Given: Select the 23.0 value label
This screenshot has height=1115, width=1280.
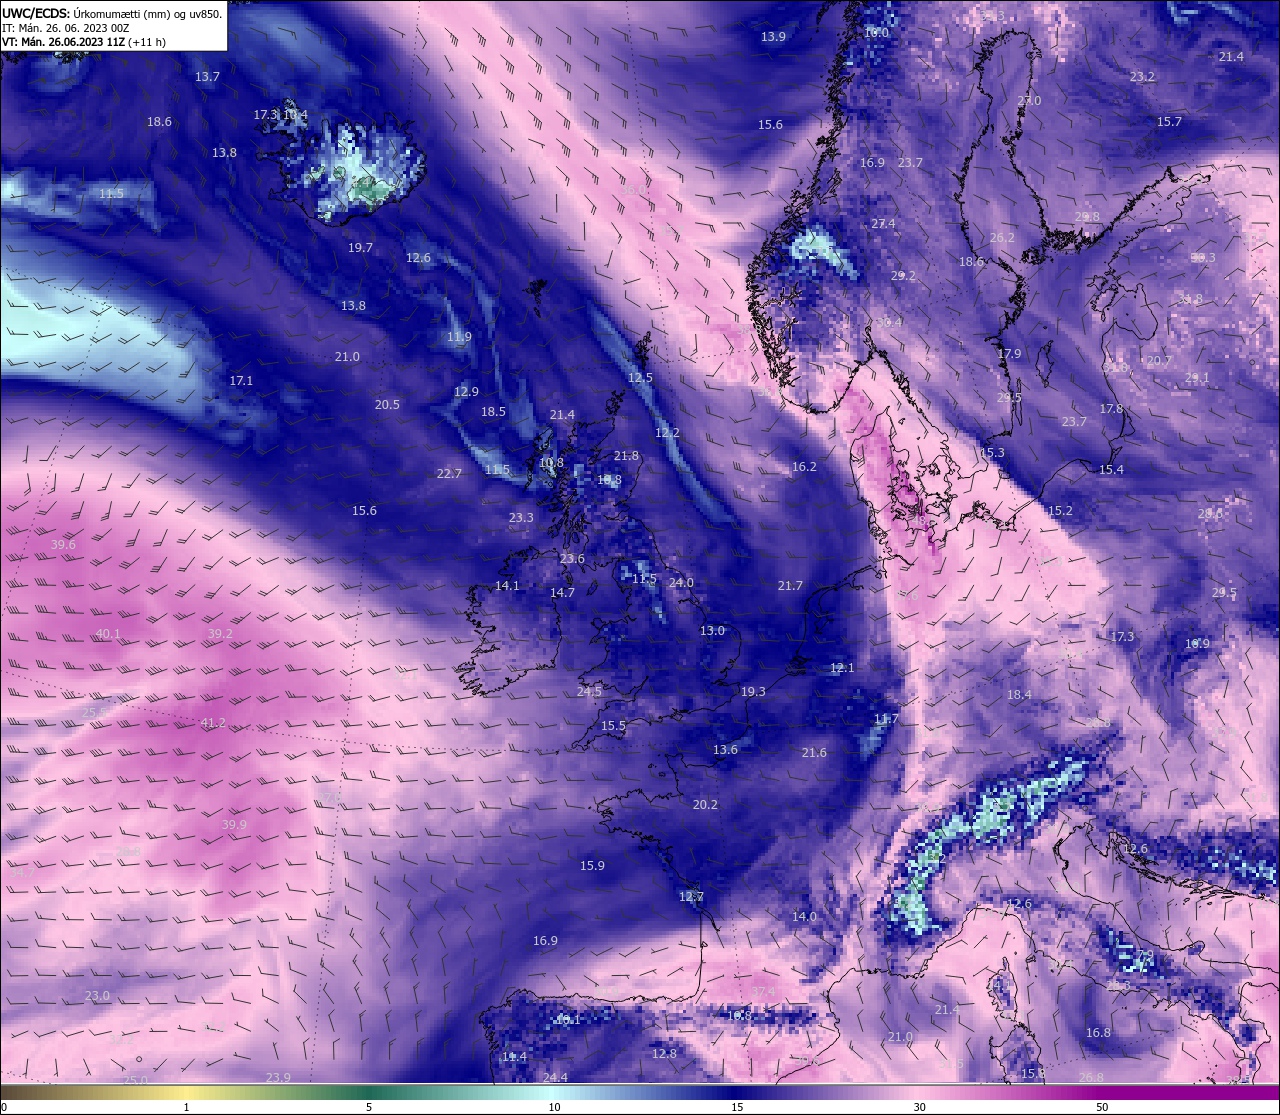Looking at the screenshot, I should 97,996.
